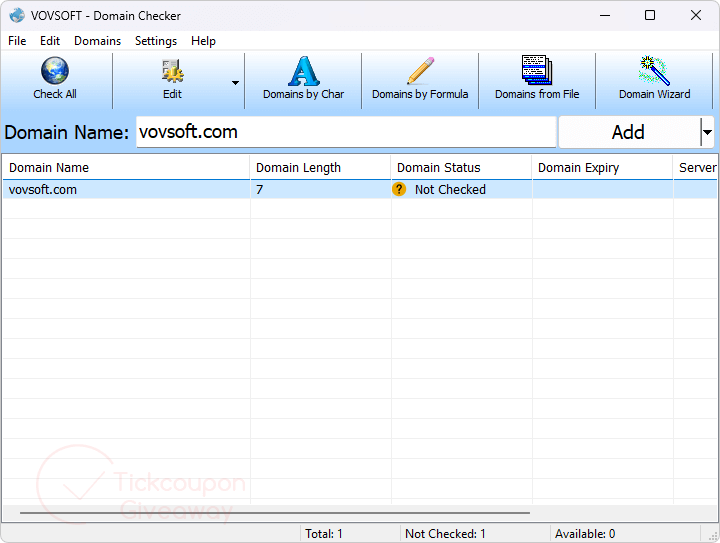Click the Server column header
This screenshot has width=720, height=543.
(x=696, y=168)
